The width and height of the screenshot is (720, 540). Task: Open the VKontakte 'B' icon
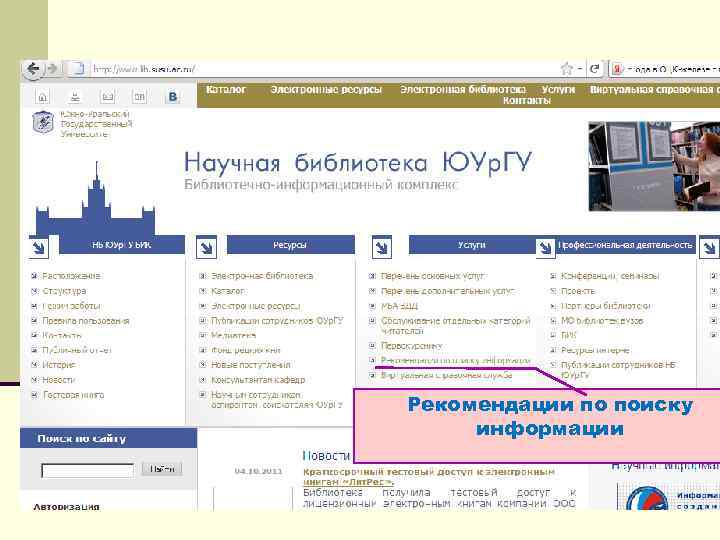pos(173,96)
